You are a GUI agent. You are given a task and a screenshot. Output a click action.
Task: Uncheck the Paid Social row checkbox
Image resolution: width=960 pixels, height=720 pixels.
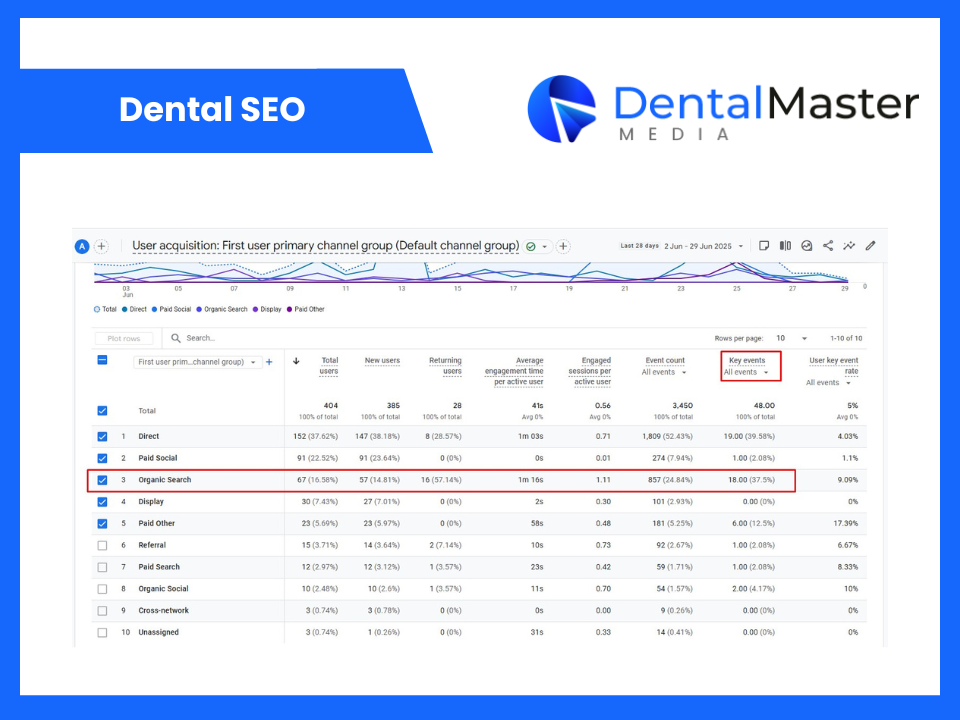pyautogui.click(x=102, y=459)
